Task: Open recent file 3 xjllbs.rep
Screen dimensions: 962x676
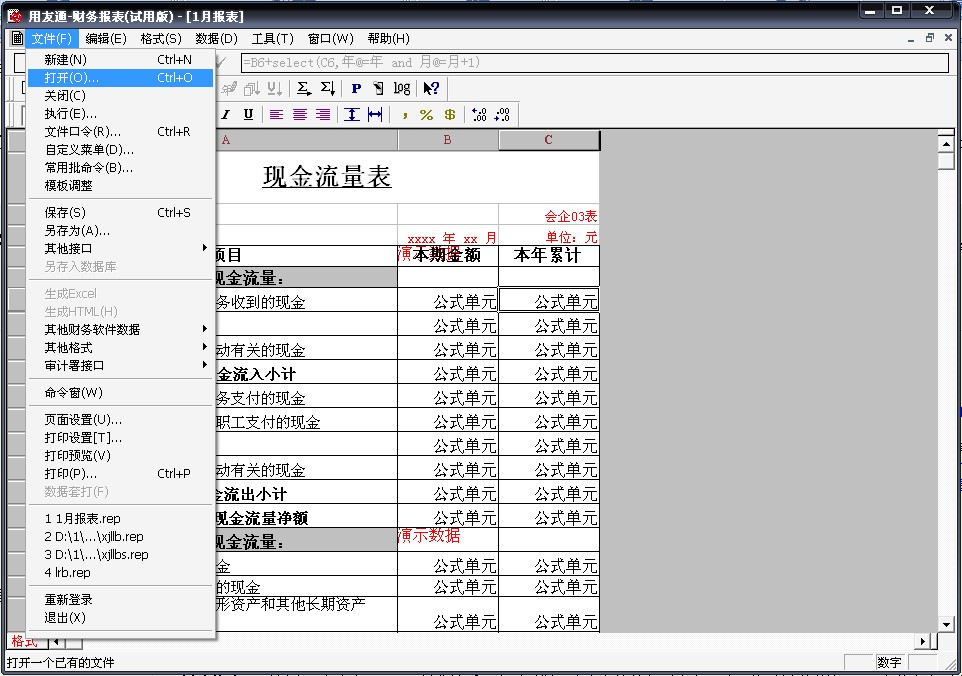Action: point(120,555)
